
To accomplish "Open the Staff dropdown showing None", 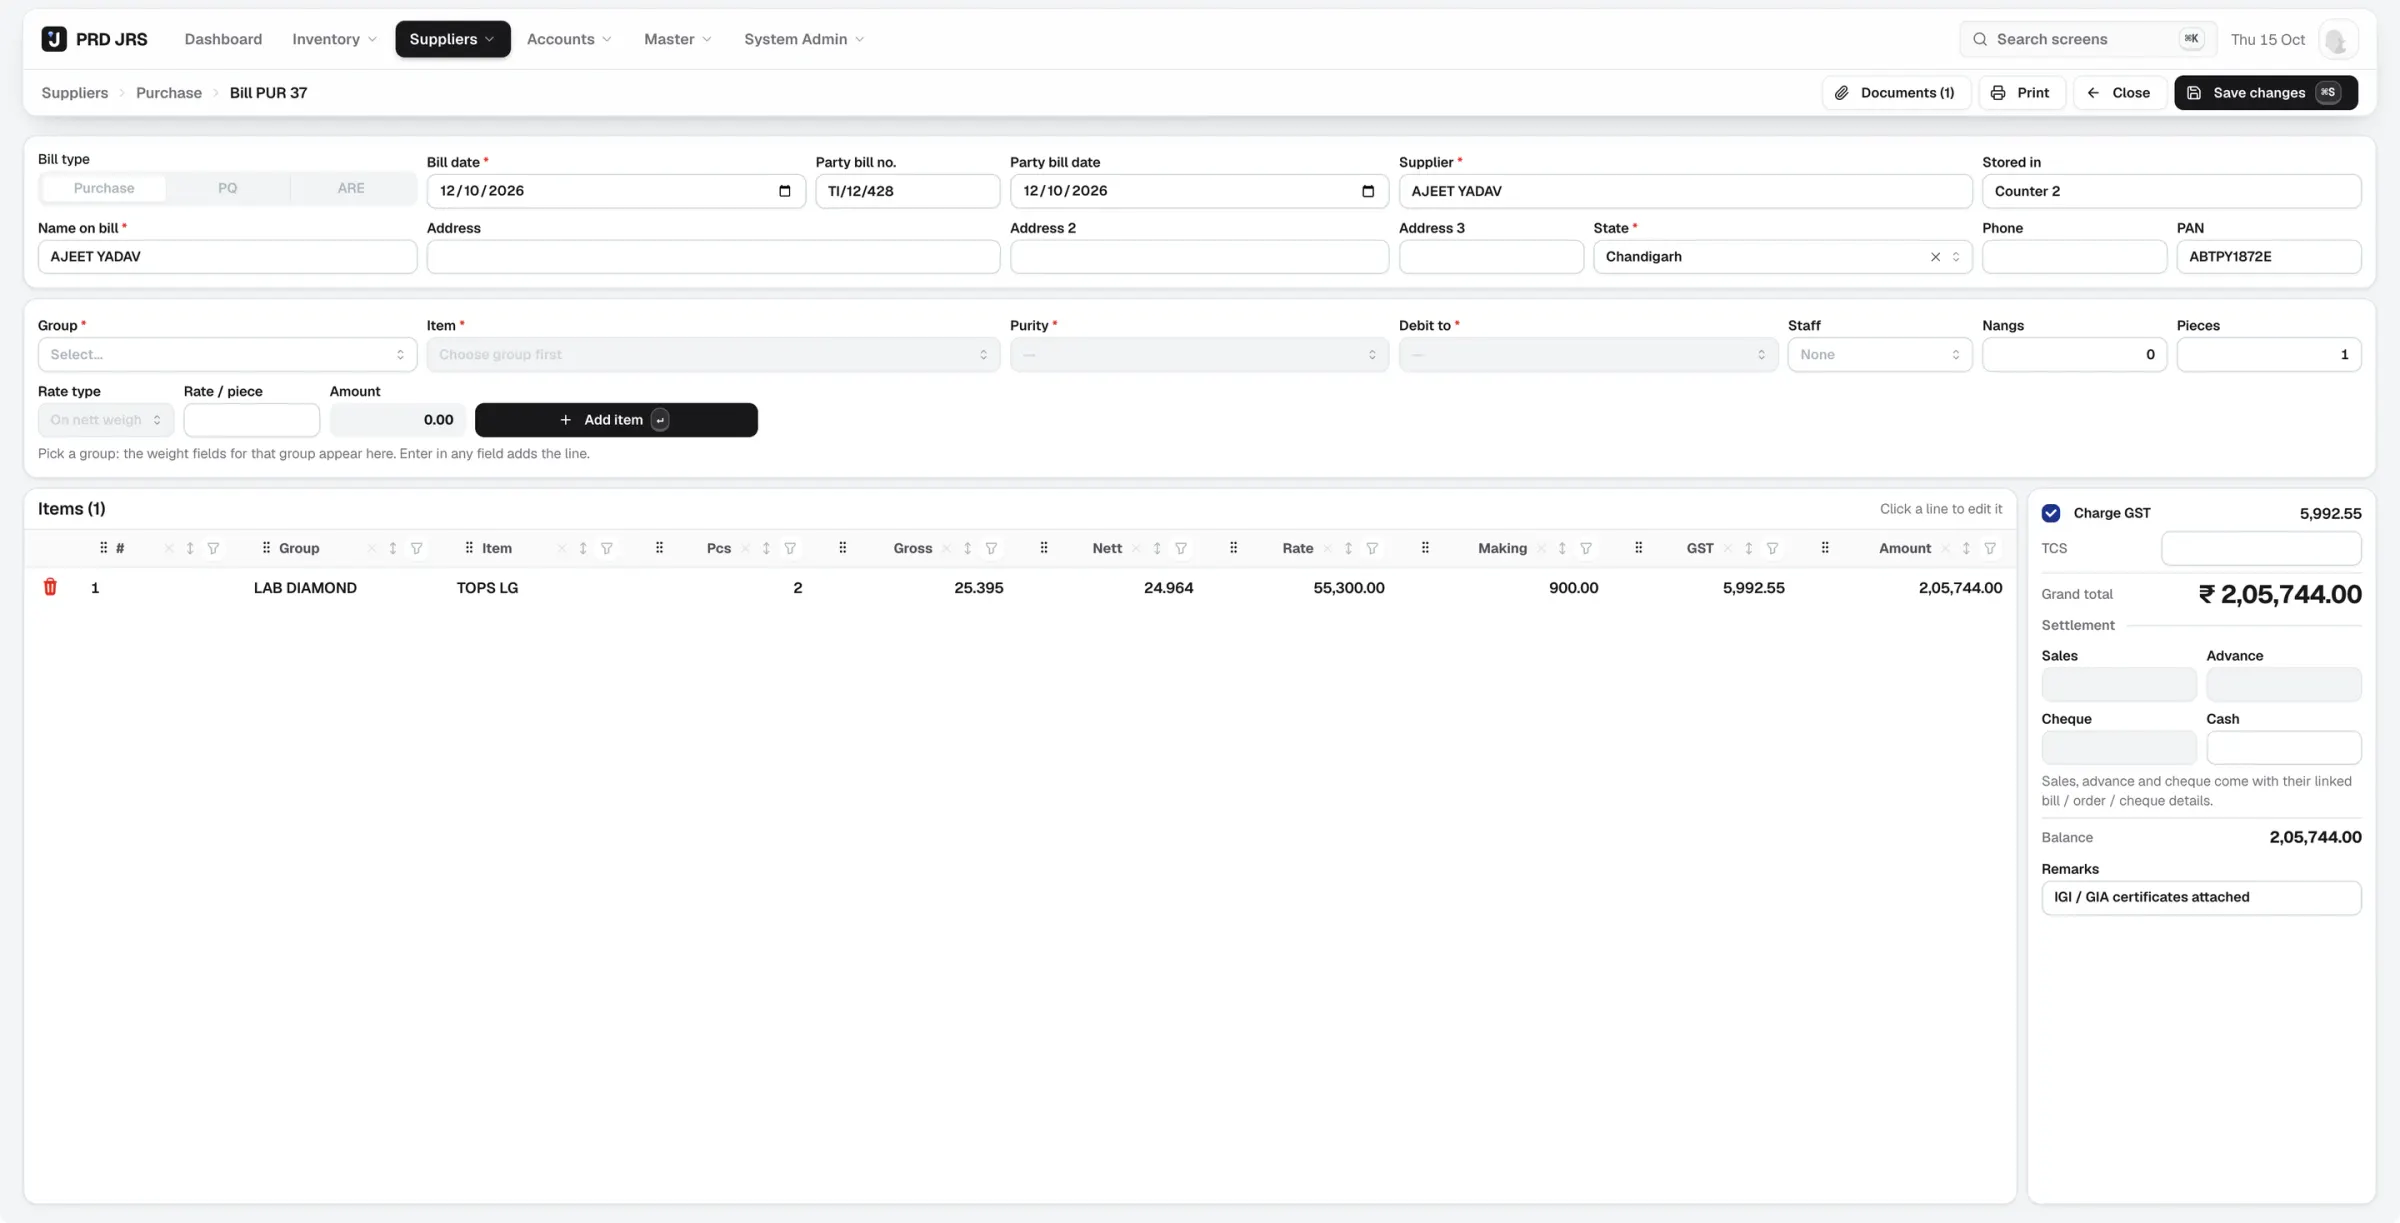I will click(x=1880, y=355).
